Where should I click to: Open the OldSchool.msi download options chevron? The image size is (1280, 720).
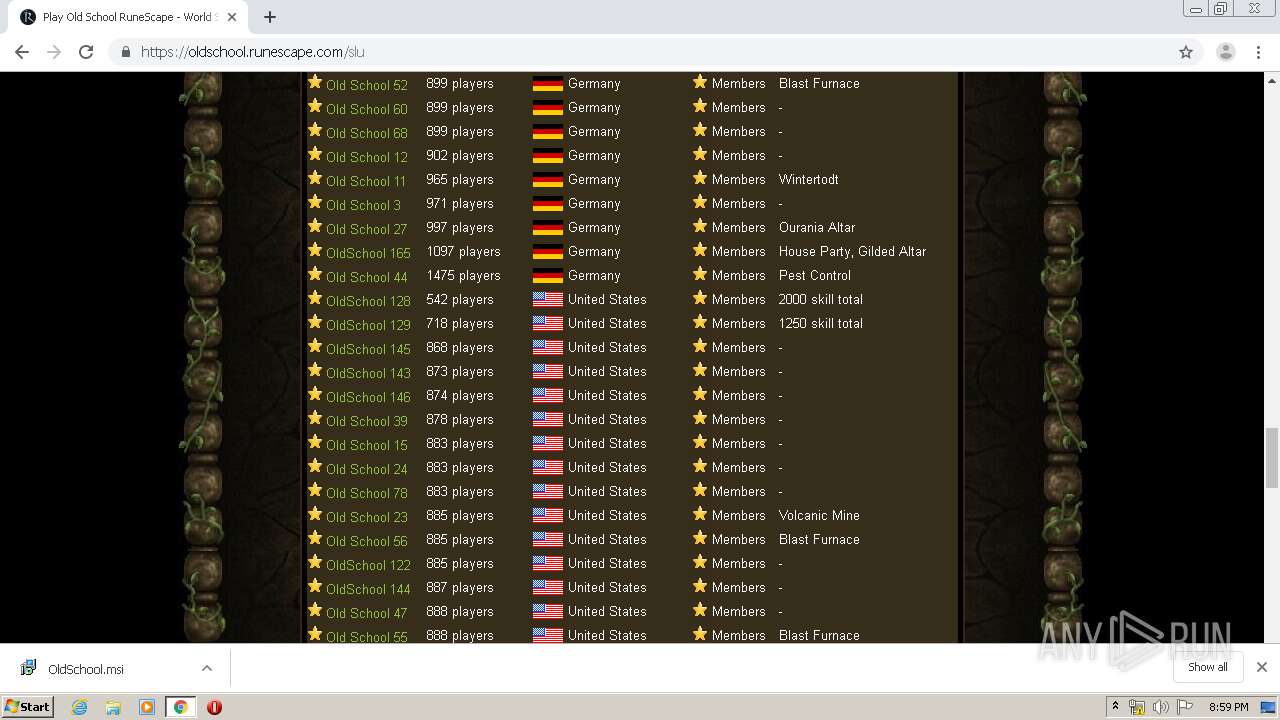pyautogui.click(x=207, y=668)
